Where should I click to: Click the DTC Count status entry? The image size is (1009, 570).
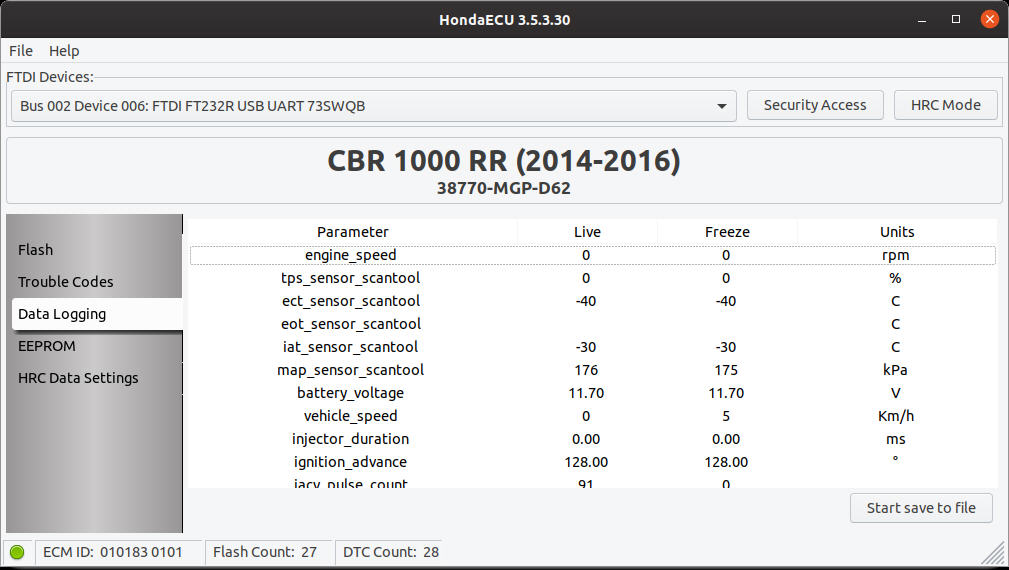(x=391, y=552)
